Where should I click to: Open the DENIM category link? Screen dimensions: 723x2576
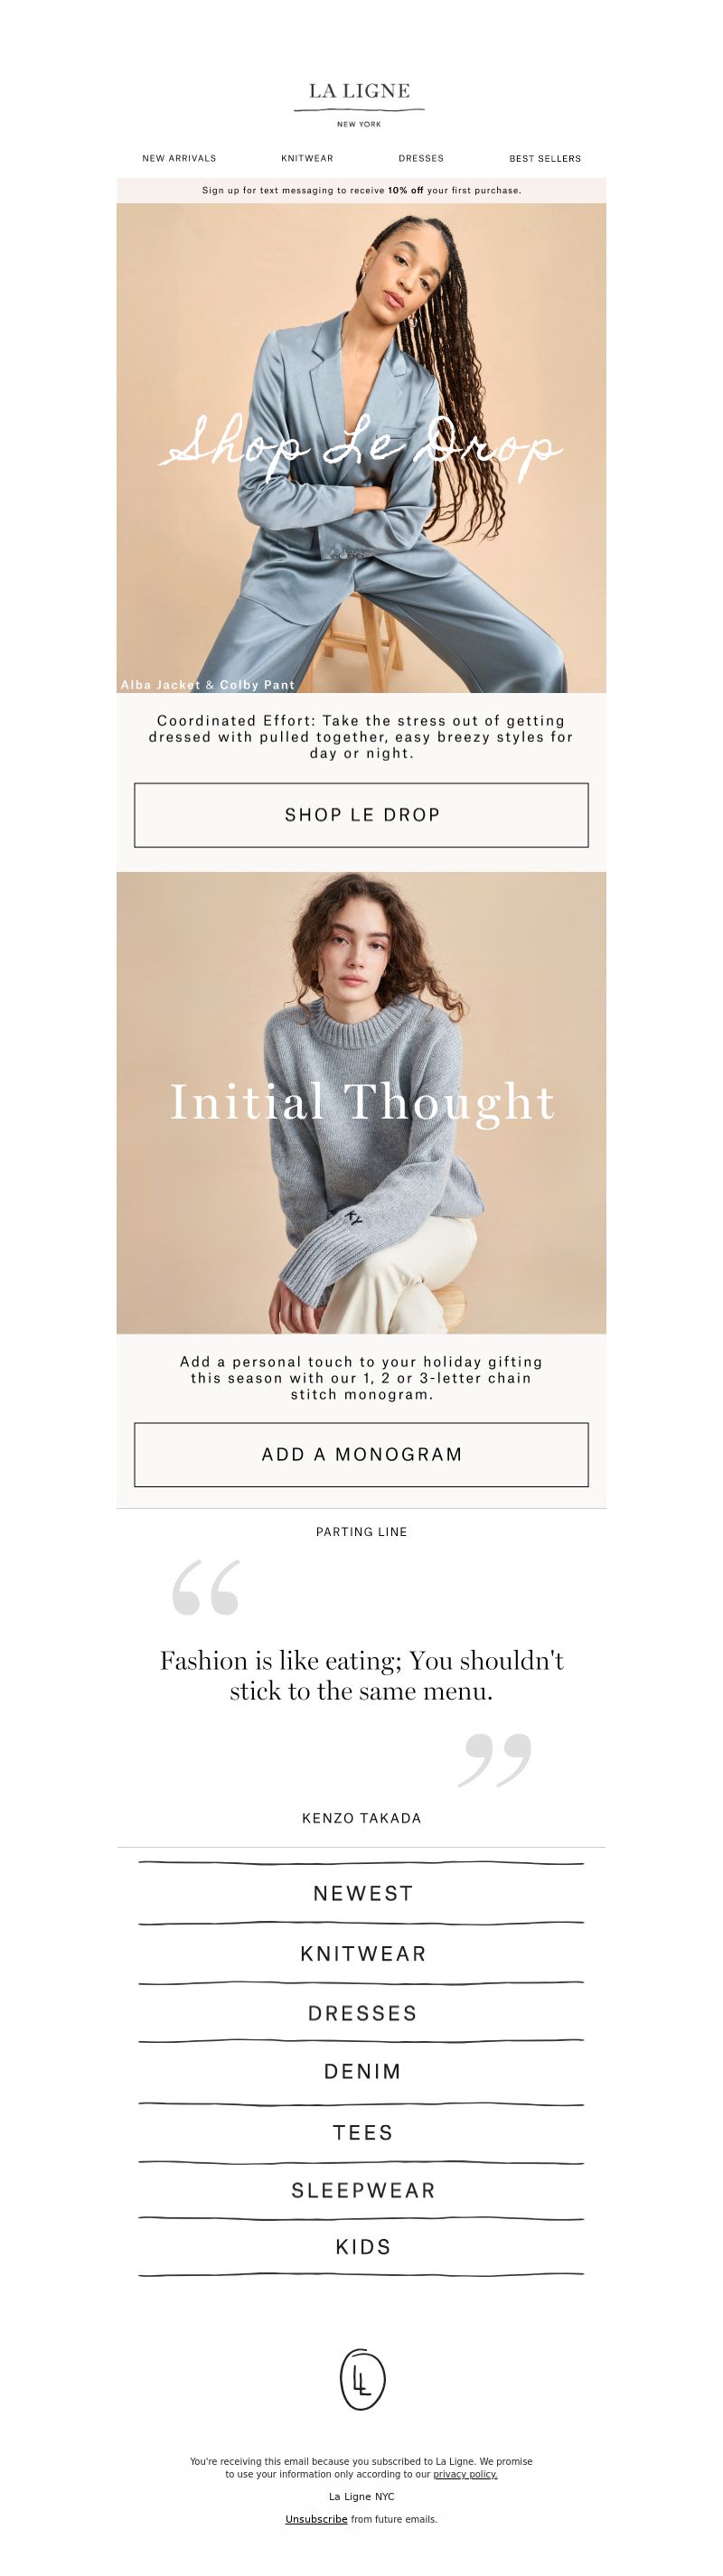(362, 2071)
